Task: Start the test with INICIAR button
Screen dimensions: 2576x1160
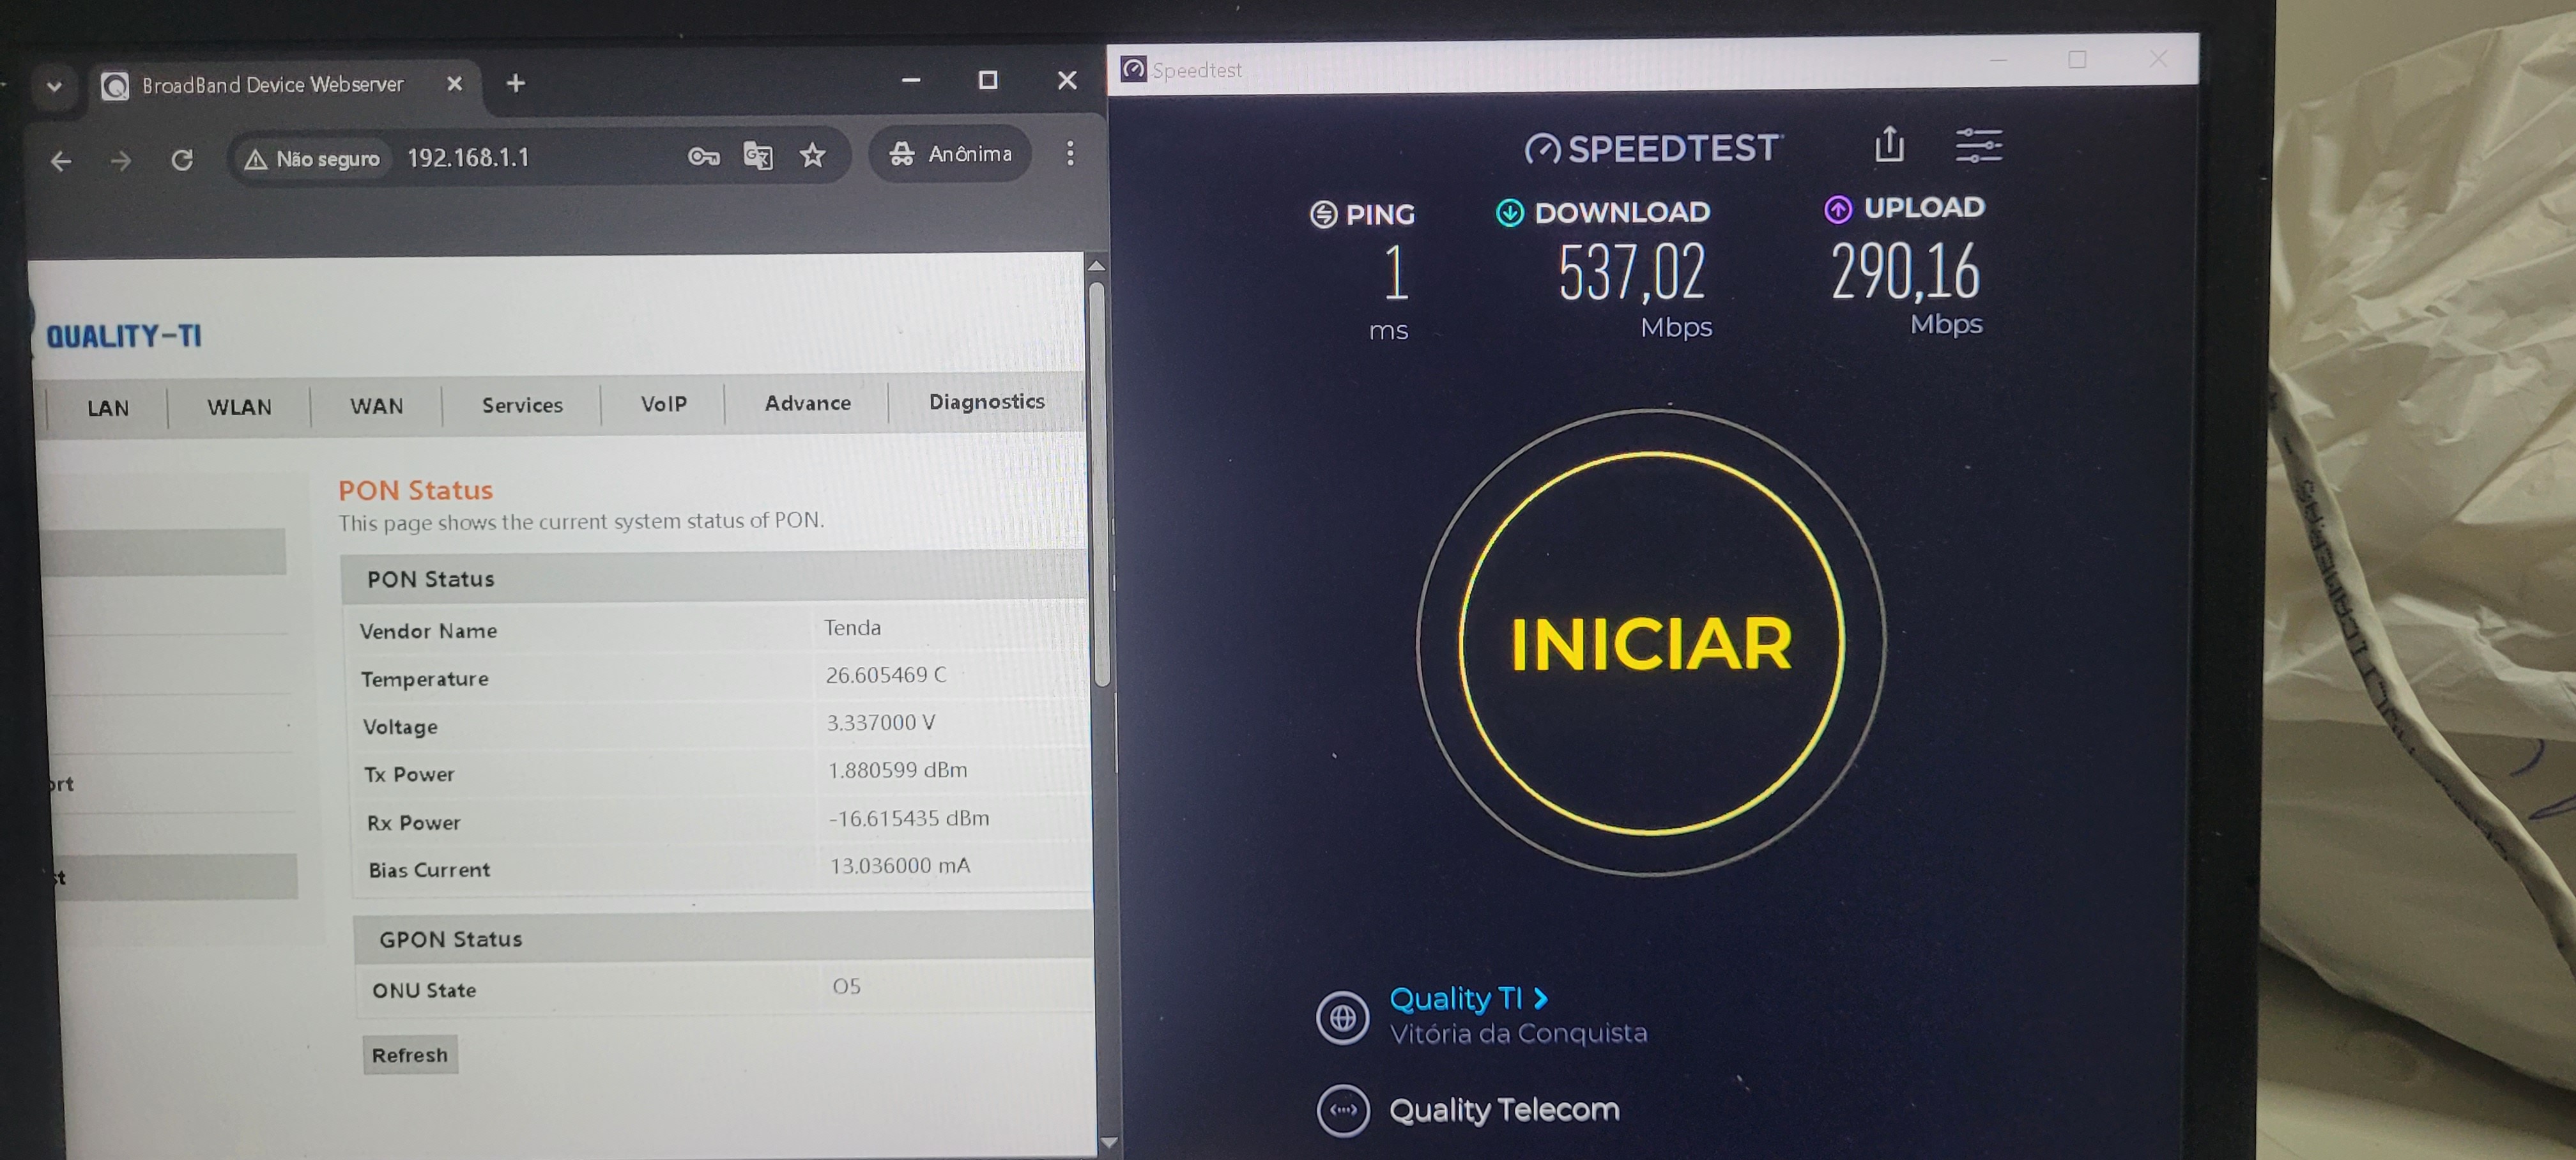Action: 1651,643
